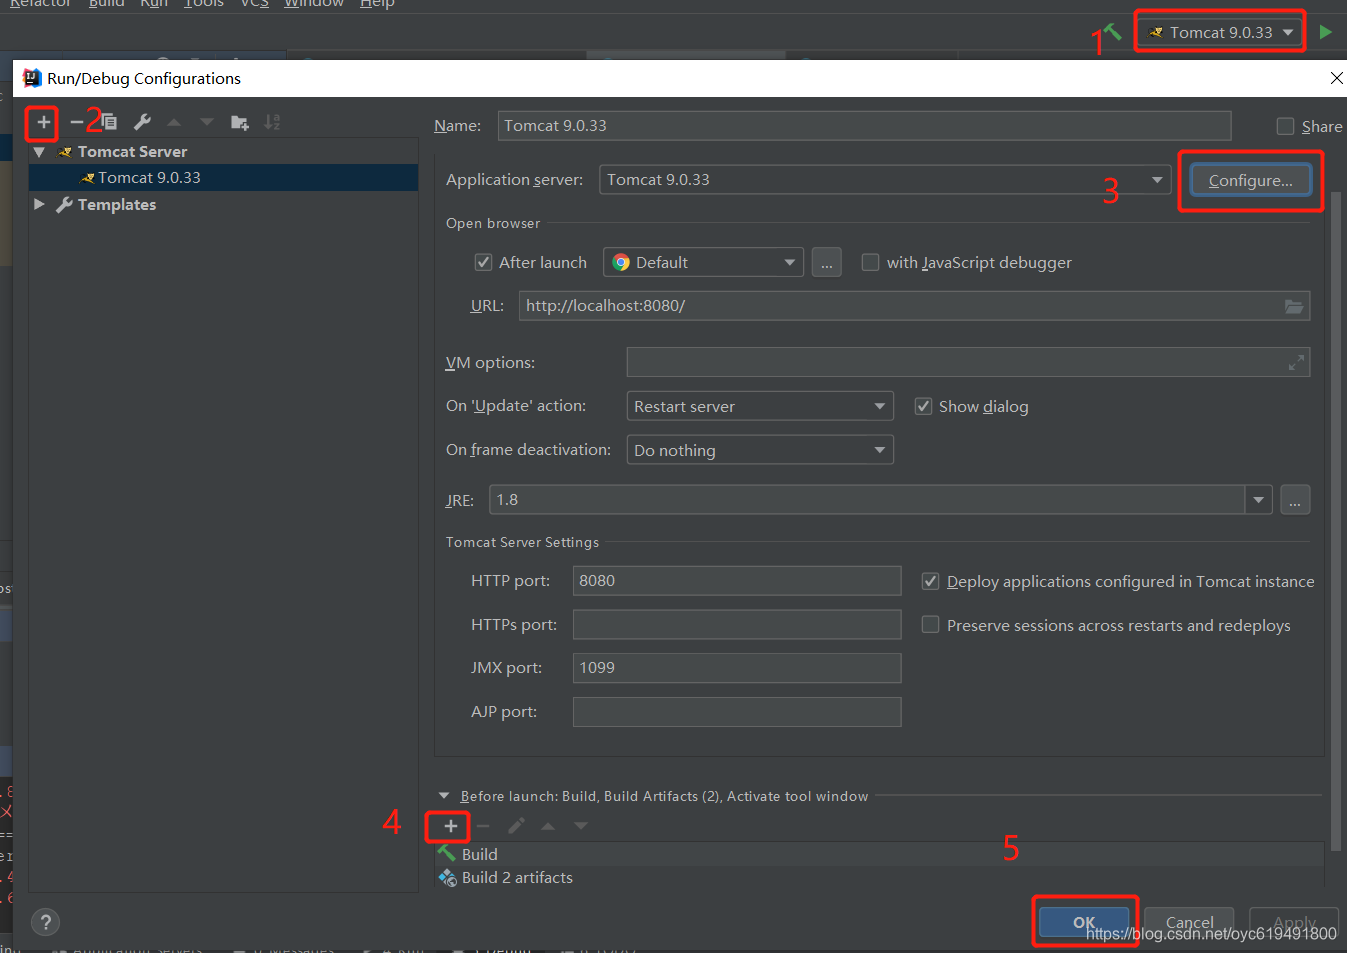Create new folder for configurations
Screen dimensions: 1347x953
coord(240,122)
